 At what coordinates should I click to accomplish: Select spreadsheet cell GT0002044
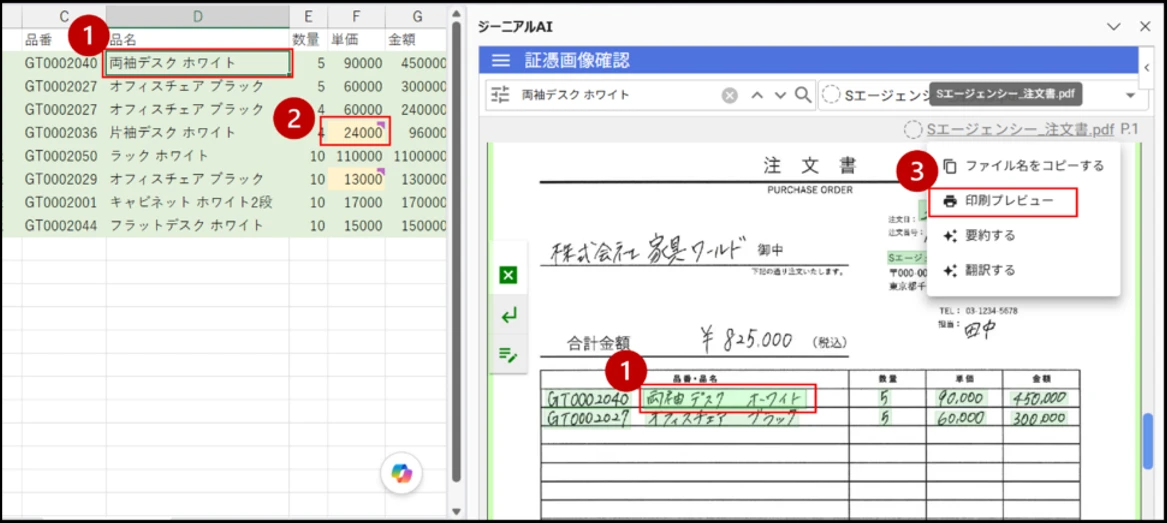point(63,225)
